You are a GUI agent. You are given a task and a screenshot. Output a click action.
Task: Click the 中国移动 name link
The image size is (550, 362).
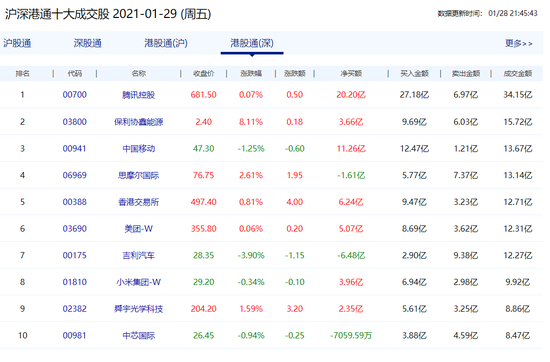coord(139,148)
